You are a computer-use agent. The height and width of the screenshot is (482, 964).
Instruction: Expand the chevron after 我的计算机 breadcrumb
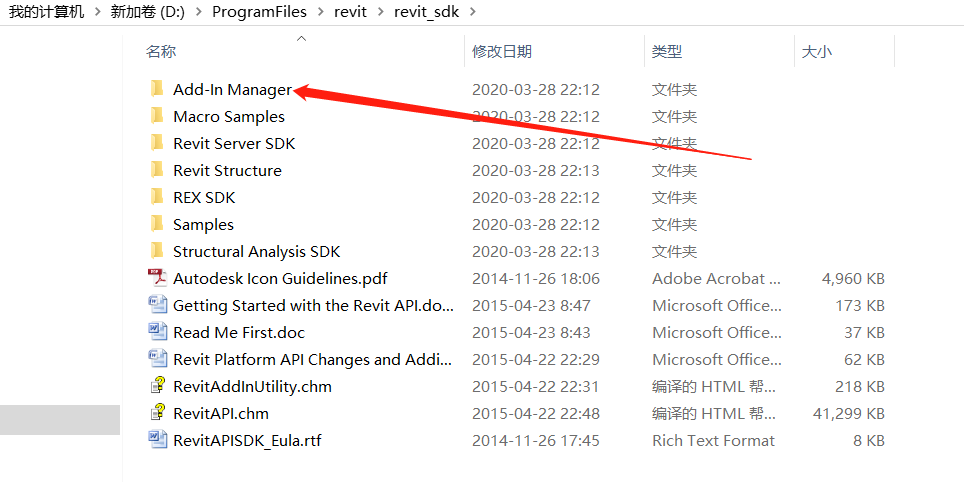(x=98, y=12)
